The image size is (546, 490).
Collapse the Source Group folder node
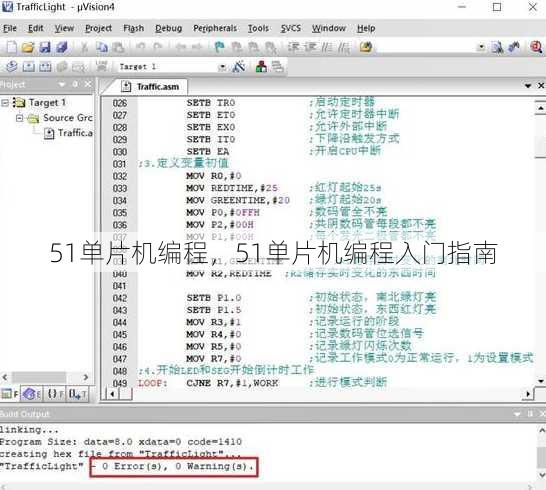(x=20, y=118)
